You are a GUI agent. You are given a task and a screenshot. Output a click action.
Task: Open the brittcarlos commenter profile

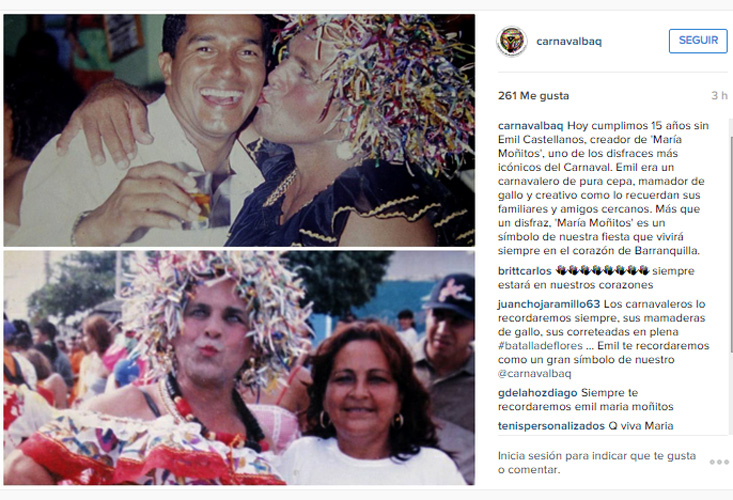point(525,271)
